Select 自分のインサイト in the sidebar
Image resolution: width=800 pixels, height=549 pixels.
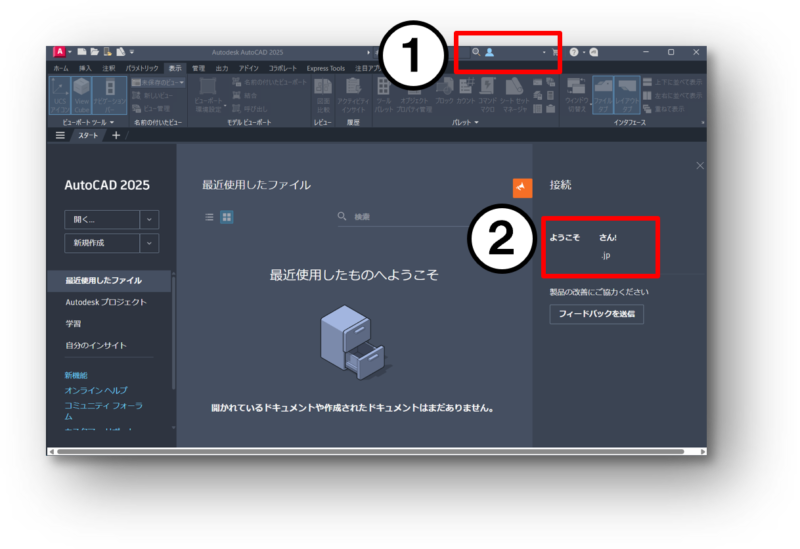pos(95,345)
